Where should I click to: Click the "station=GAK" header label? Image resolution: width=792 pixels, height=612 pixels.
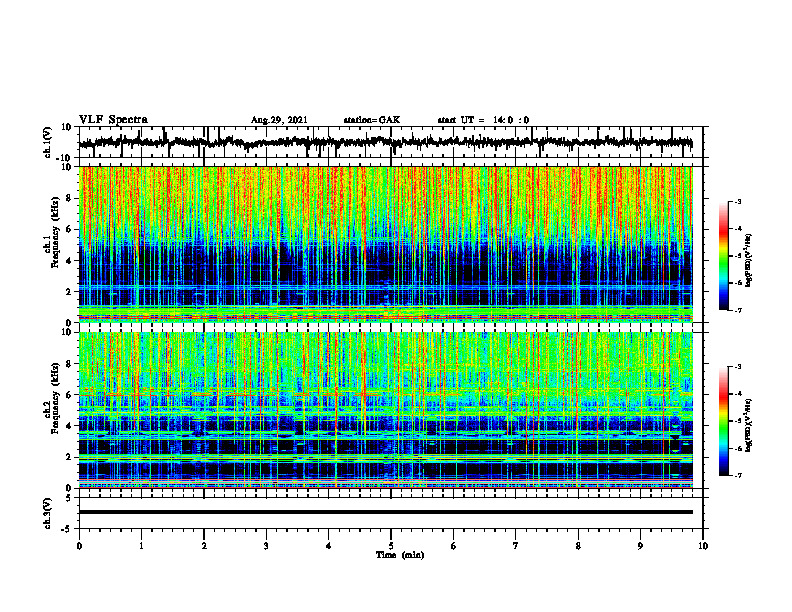372,120
